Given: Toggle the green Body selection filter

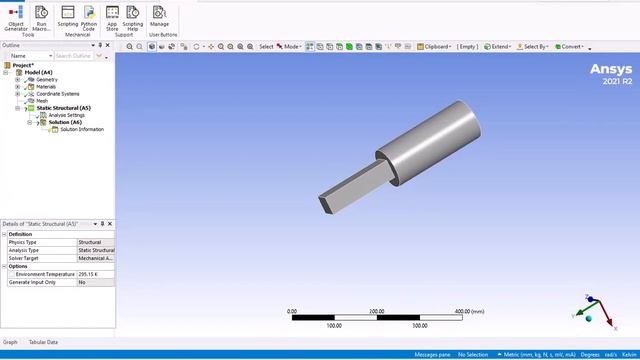Looking at the screenshot, I should [349, 47].
